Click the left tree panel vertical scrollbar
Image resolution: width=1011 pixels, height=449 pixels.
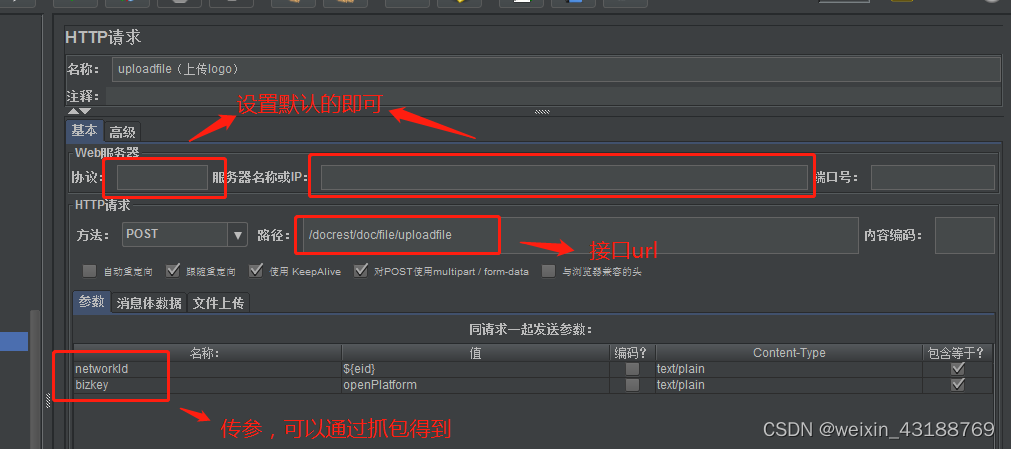tap(35, 377)
